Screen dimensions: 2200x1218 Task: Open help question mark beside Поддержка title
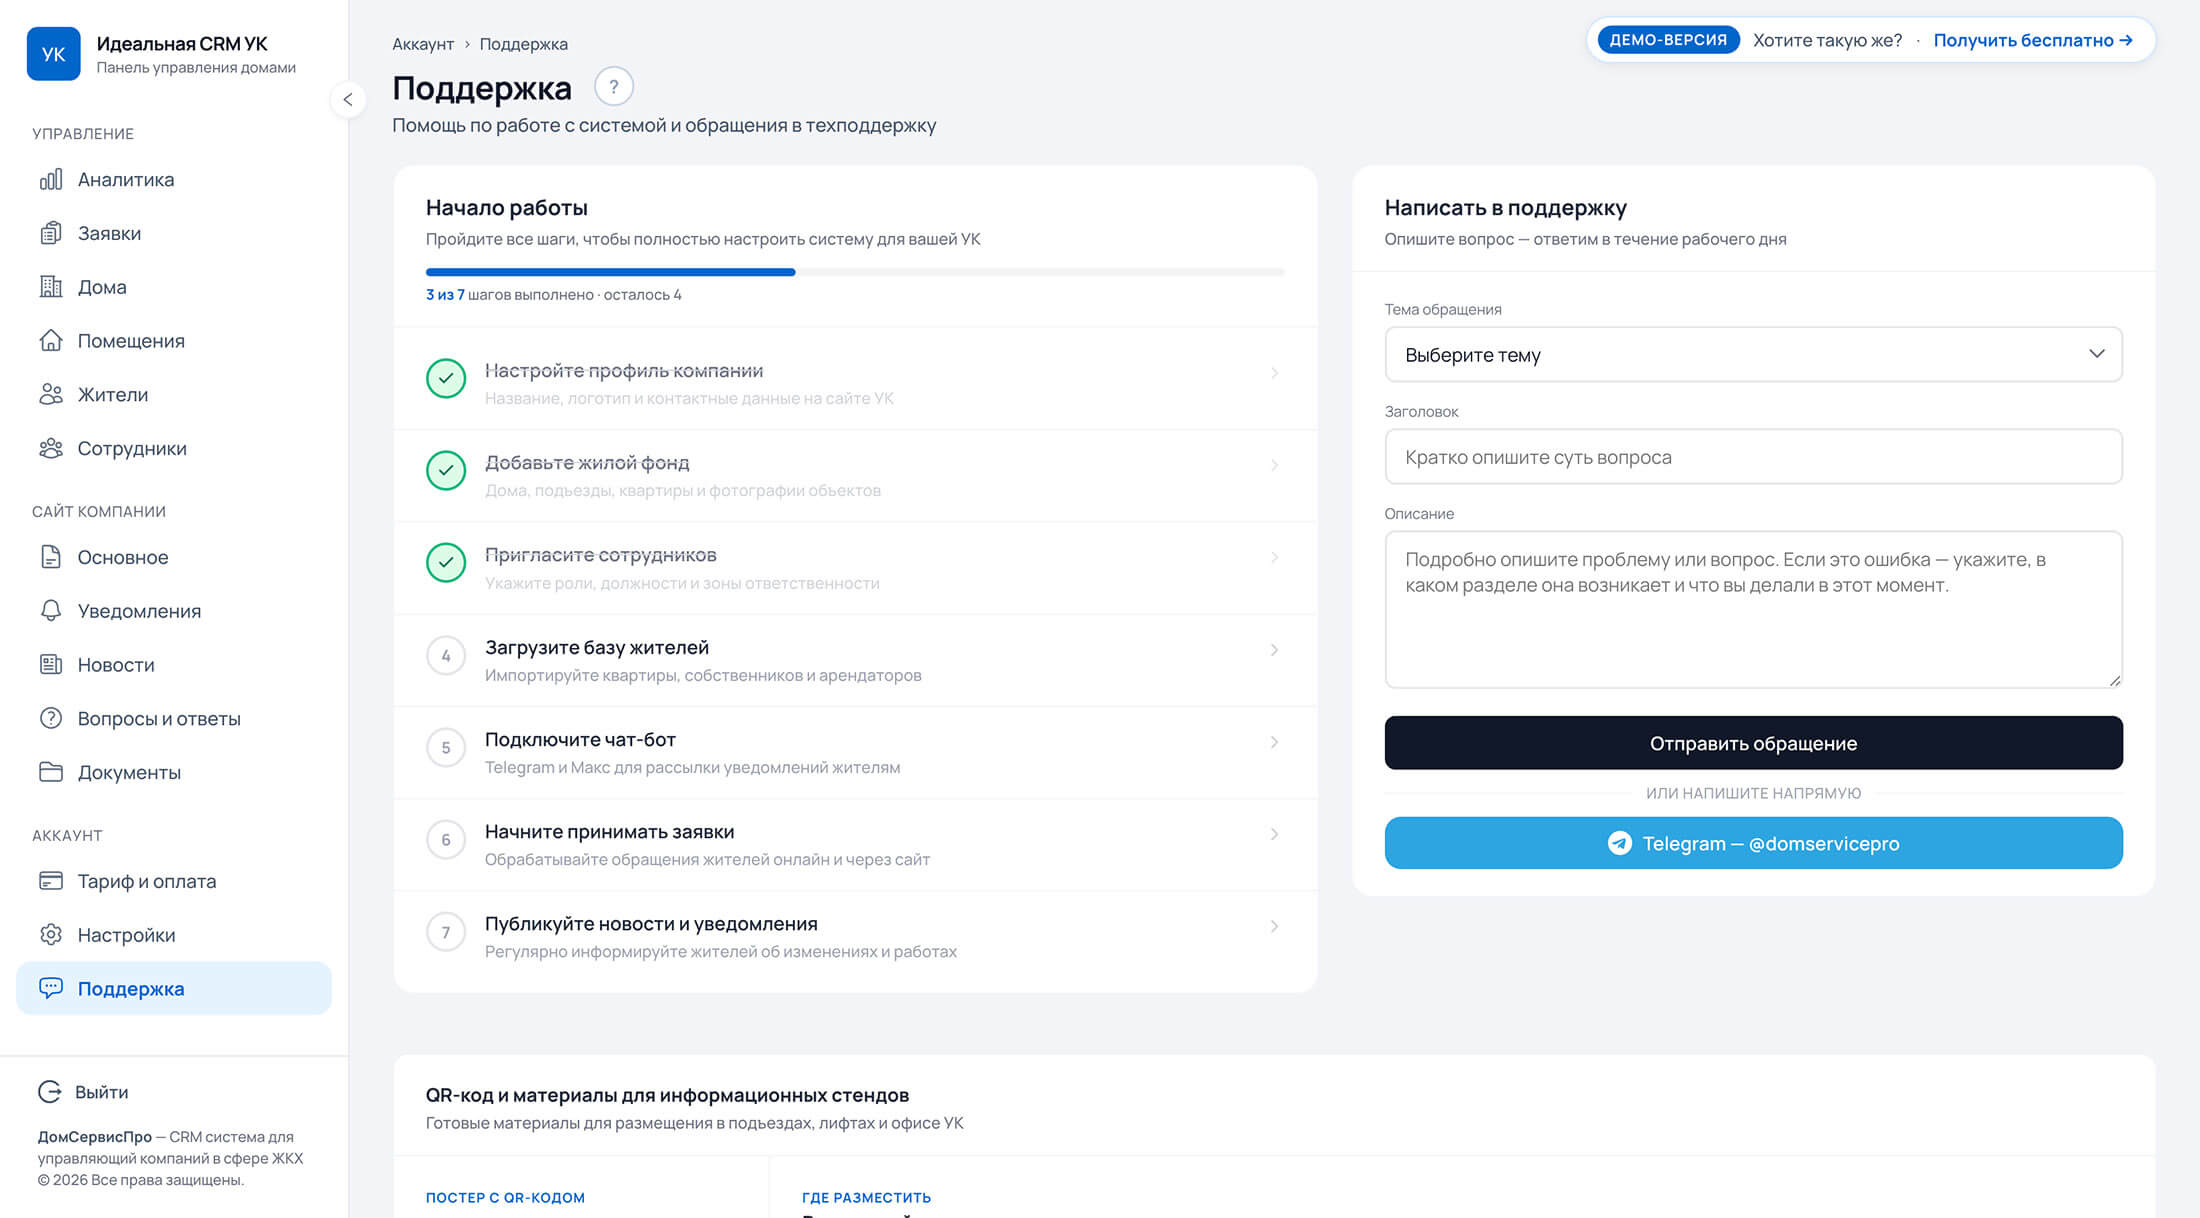click(614, 87)
